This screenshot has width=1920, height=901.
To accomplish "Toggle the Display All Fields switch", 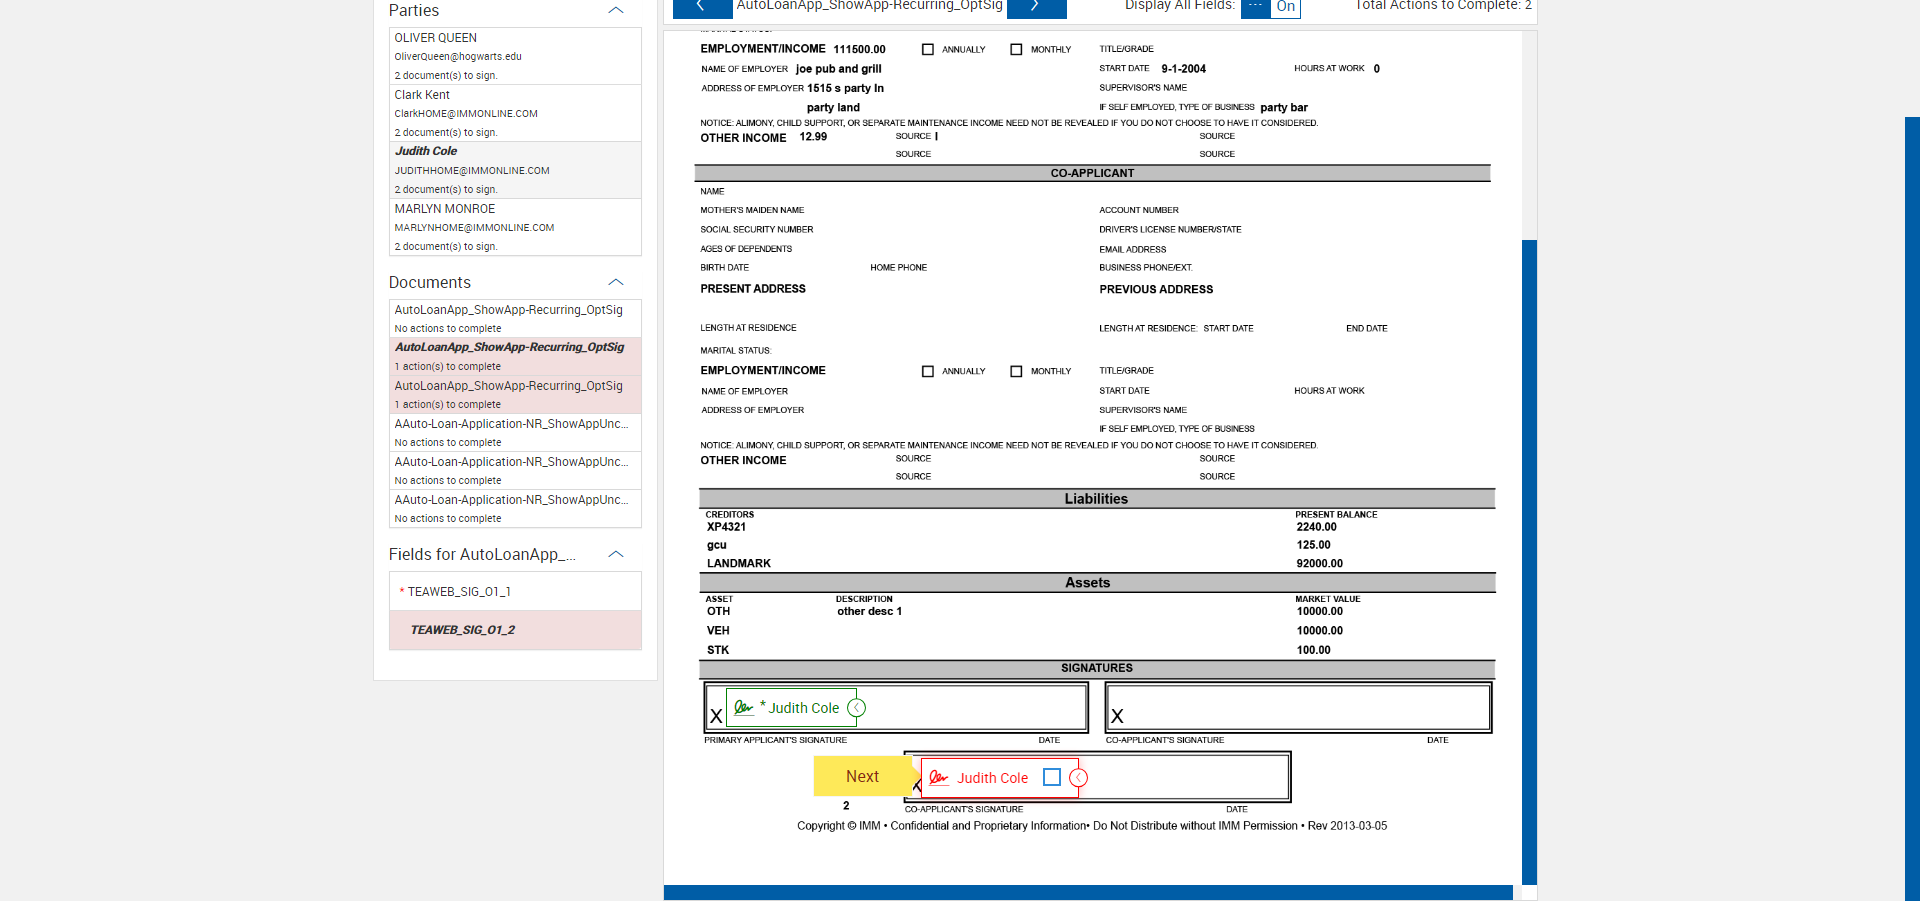I will (1270, 8).
